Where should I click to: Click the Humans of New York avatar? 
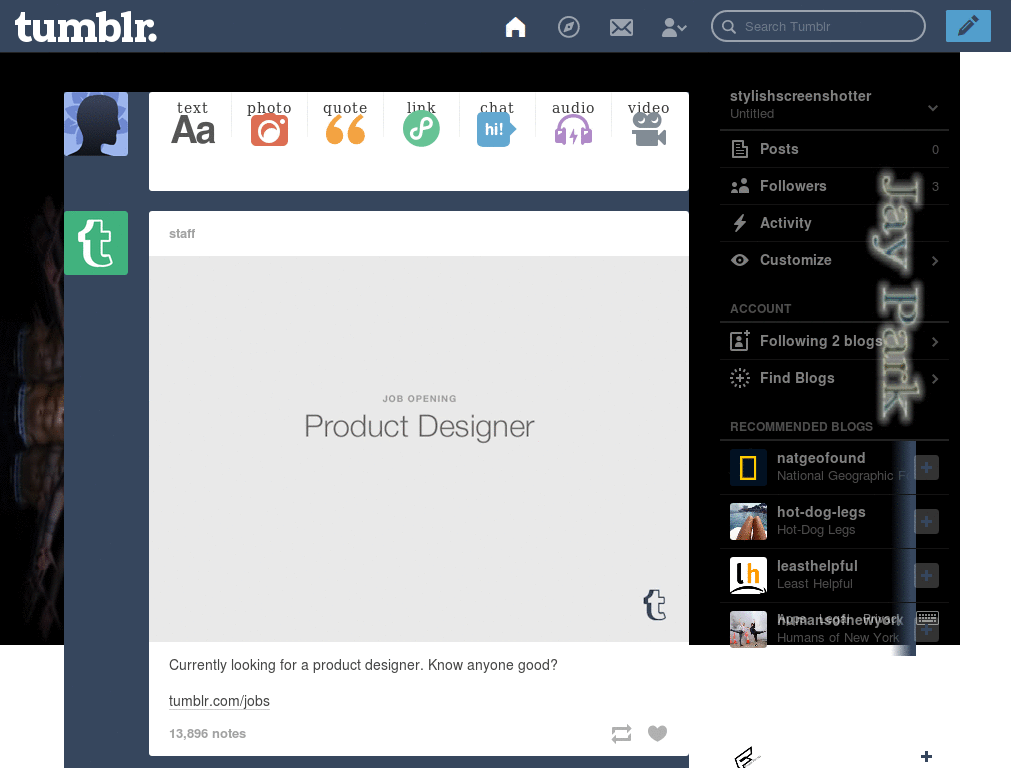748,629
